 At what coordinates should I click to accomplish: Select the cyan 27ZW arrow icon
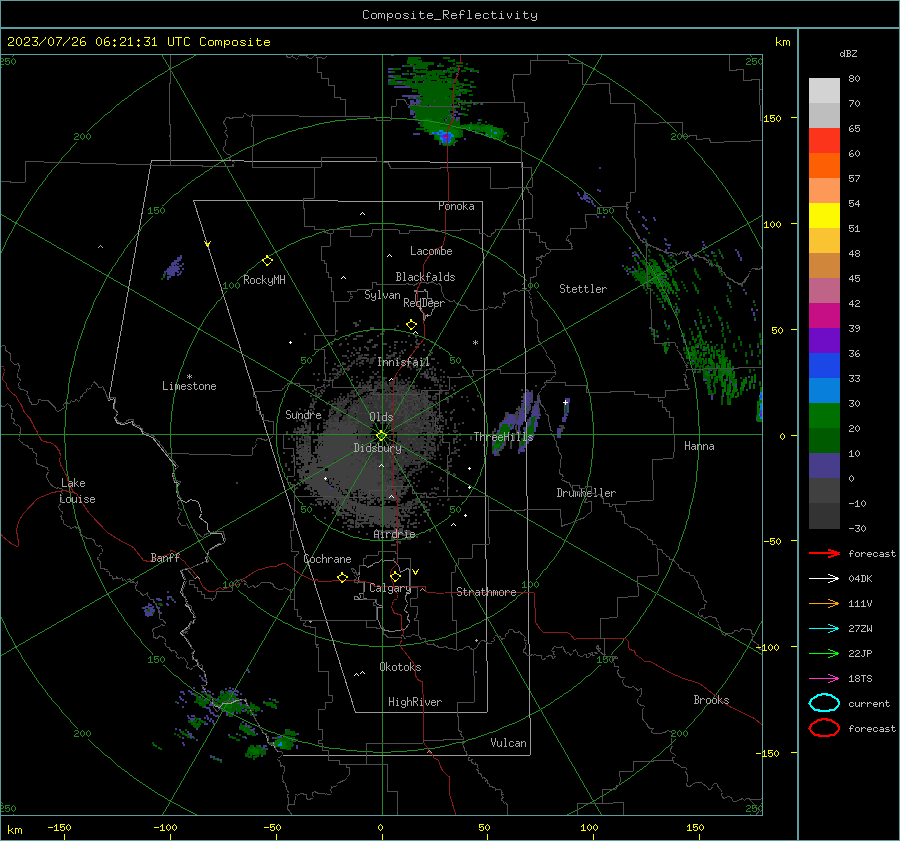click(824, 629)
